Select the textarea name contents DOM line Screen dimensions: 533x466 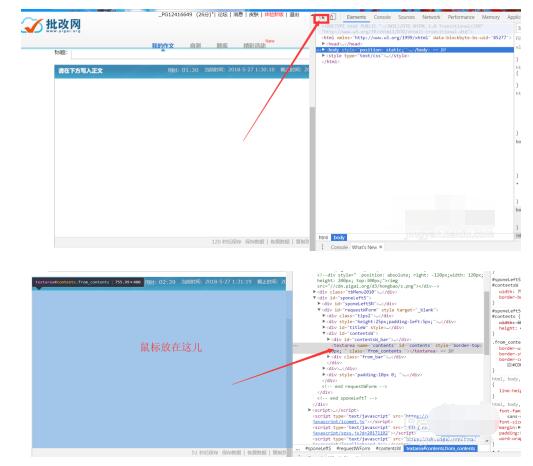pos(406,348)
